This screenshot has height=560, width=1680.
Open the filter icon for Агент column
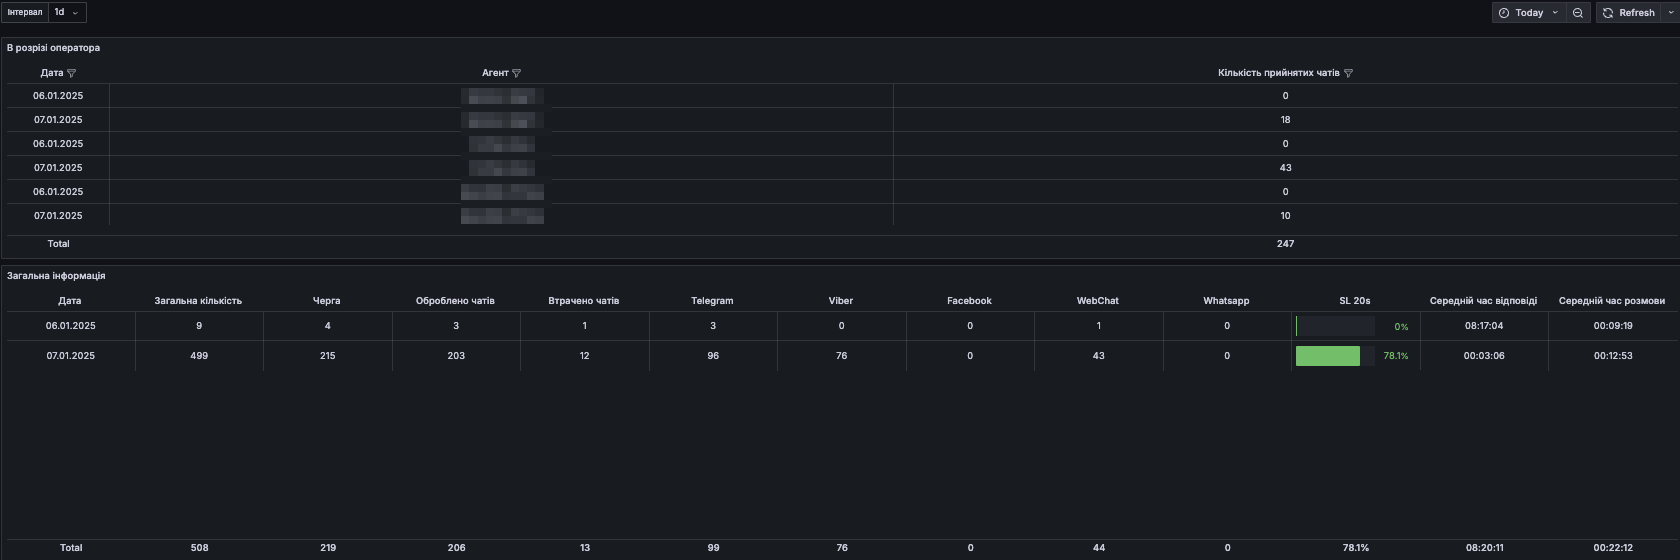click(x=516, y=73)
